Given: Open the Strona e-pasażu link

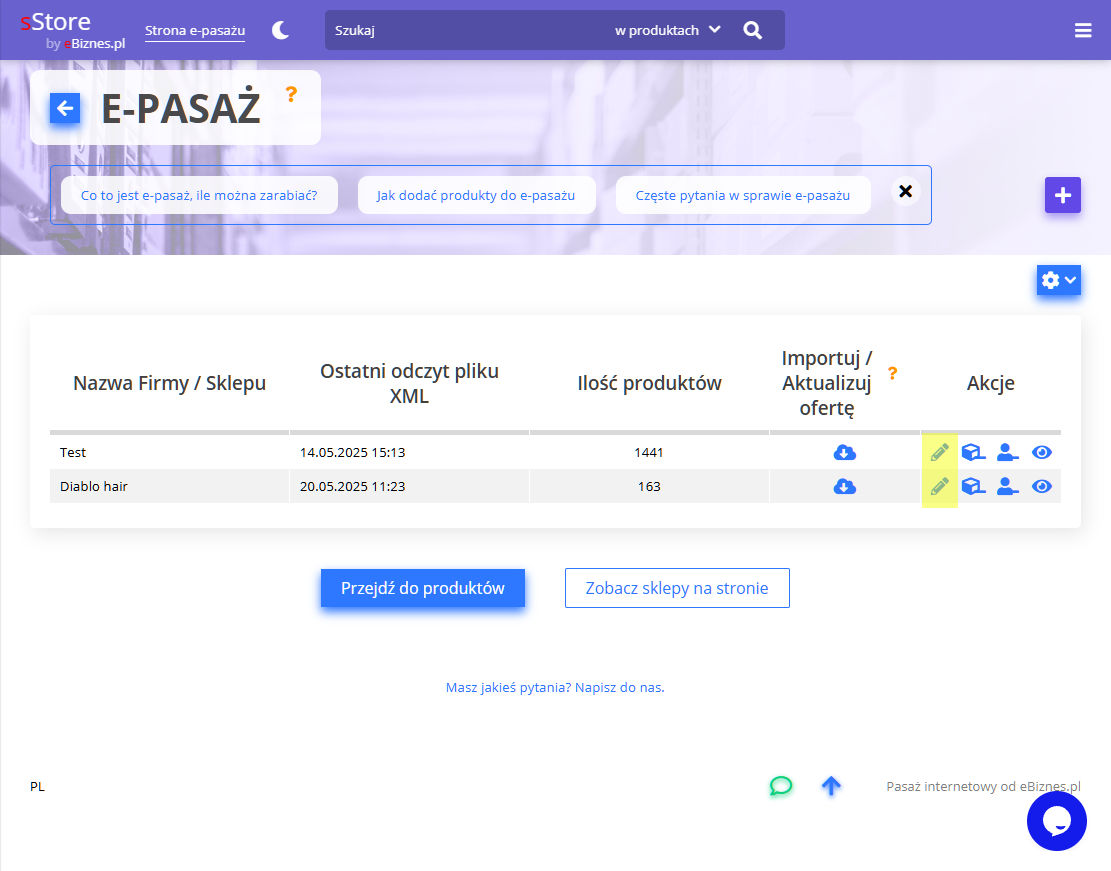Looking at the screenshot, I should point(195,30).
